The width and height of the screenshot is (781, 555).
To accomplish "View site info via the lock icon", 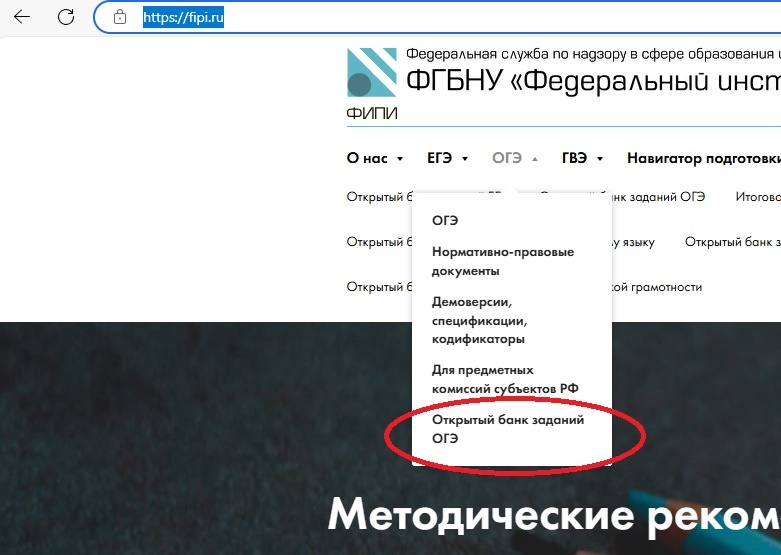I will coord(120,17).
